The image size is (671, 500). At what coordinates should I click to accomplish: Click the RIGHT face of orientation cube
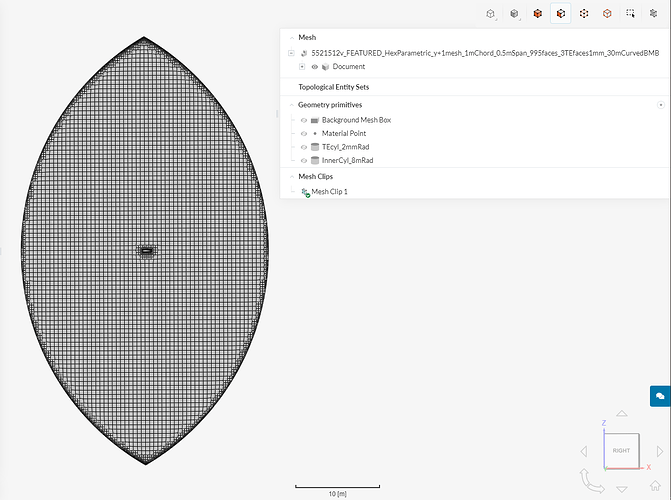pyautogui.click(x=621, y=451)
